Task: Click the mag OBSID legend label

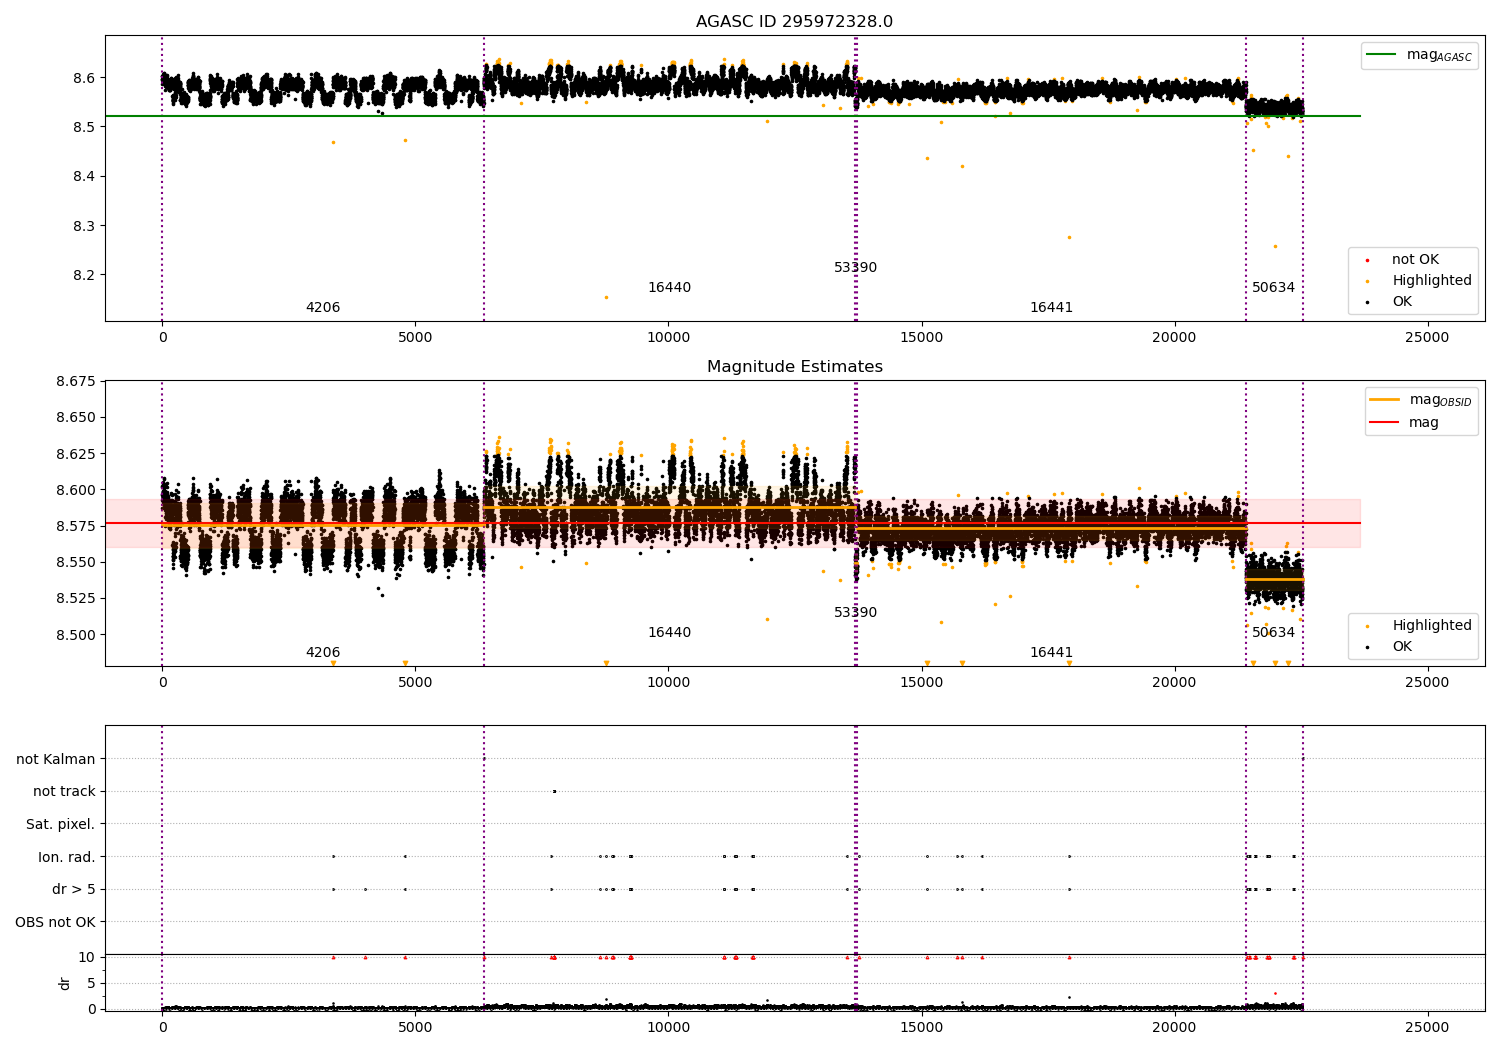Action: click(1441, 400)
